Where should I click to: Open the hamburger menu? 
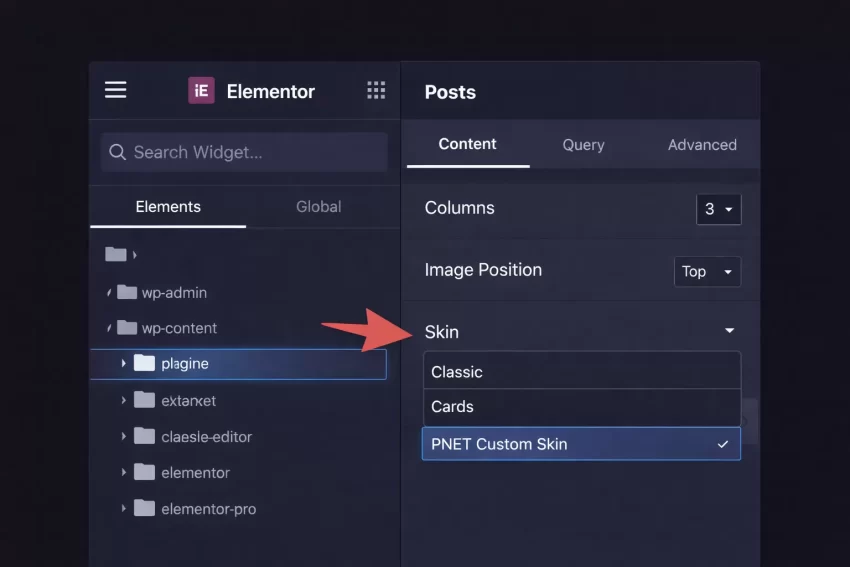[x=115, y=90]
